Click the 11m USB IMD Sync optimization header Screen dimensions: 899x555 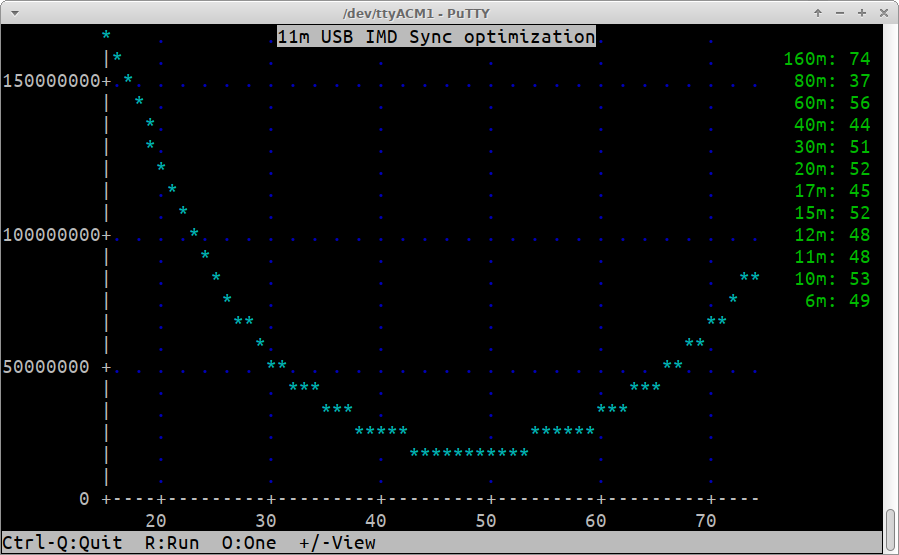point(436,37)
